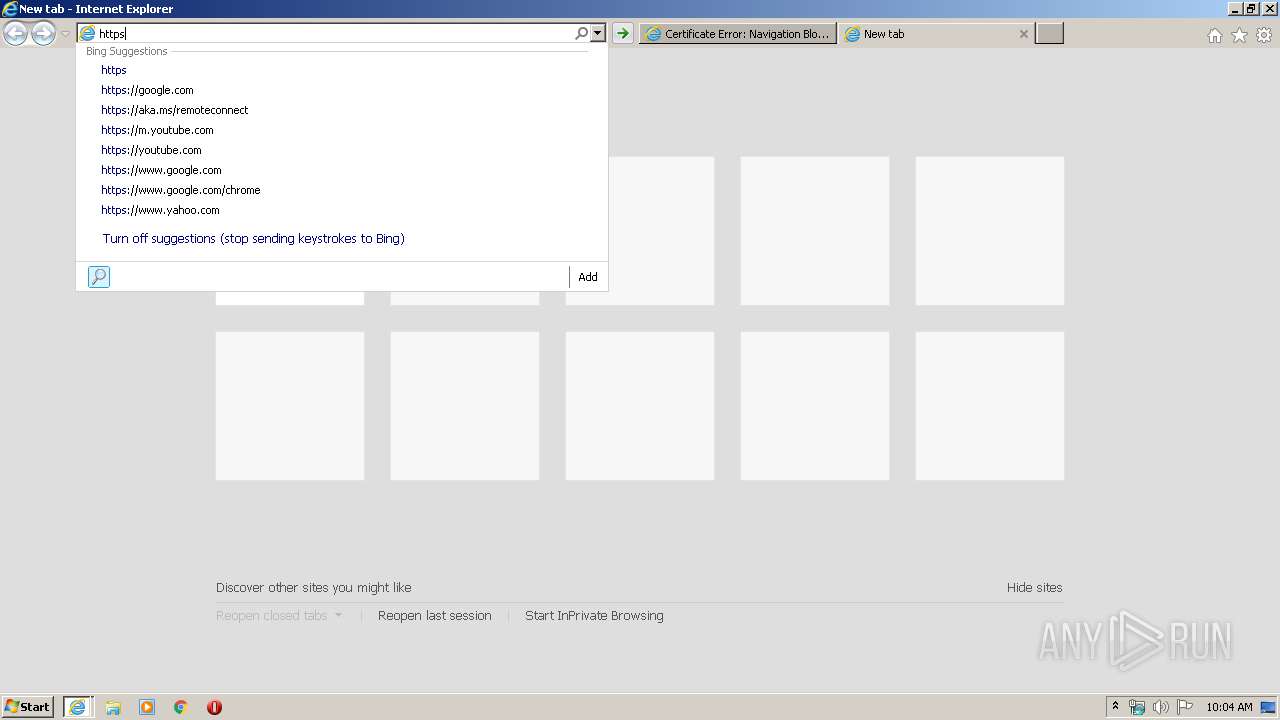Click Internet Explorer taskbar icon

pos(77,707)
